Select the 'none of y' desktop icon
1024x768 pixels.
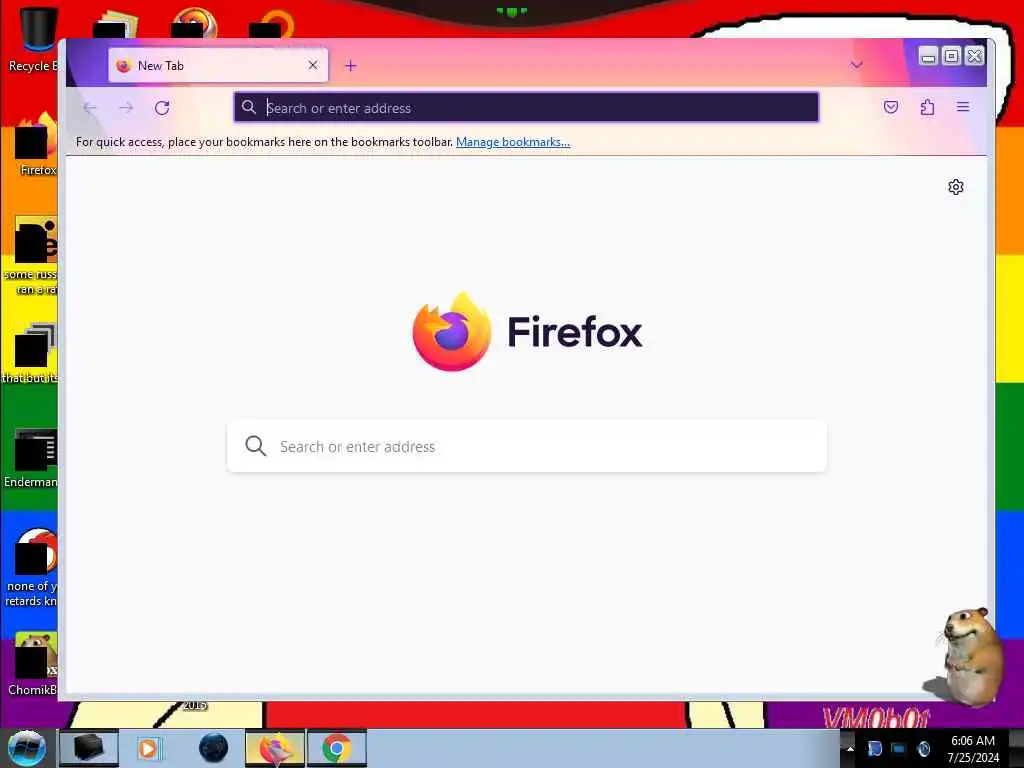31,568
